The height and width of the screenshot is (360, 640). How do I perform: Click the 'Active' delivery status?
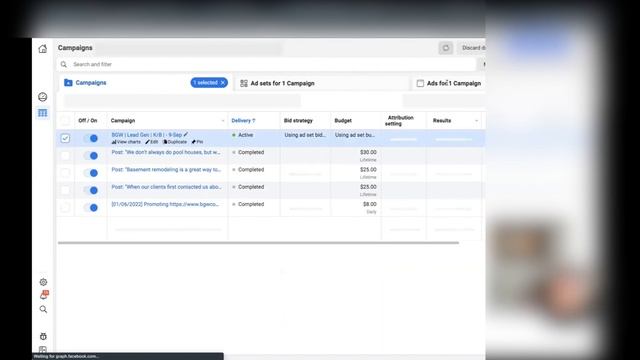tap(246, 135)
